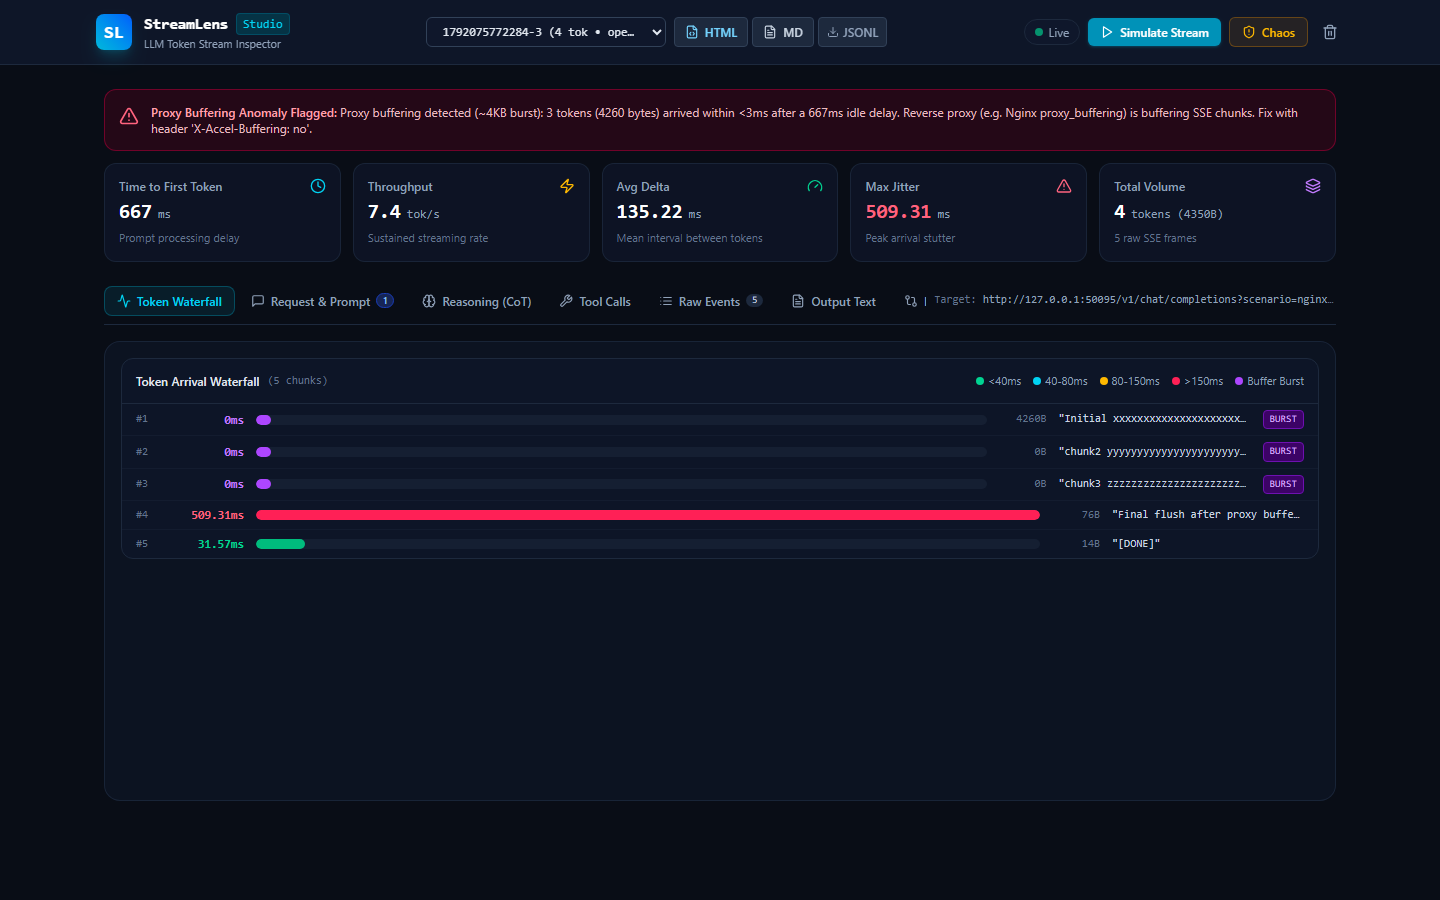Toggle the Live indicator
Screen dimensions: 1440x900
tap(1052, 32)
